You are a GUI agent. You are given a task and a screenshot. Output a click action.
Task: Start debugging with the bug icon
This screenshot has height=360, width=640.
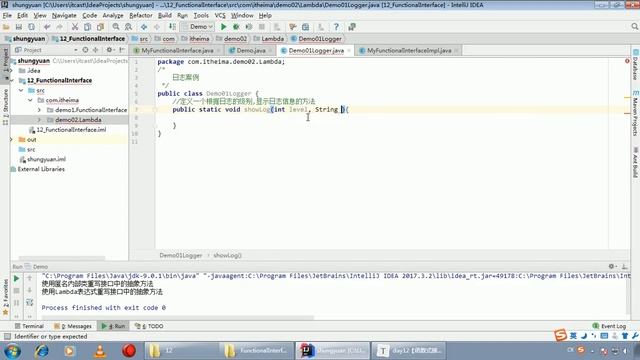tap(236, 27)
